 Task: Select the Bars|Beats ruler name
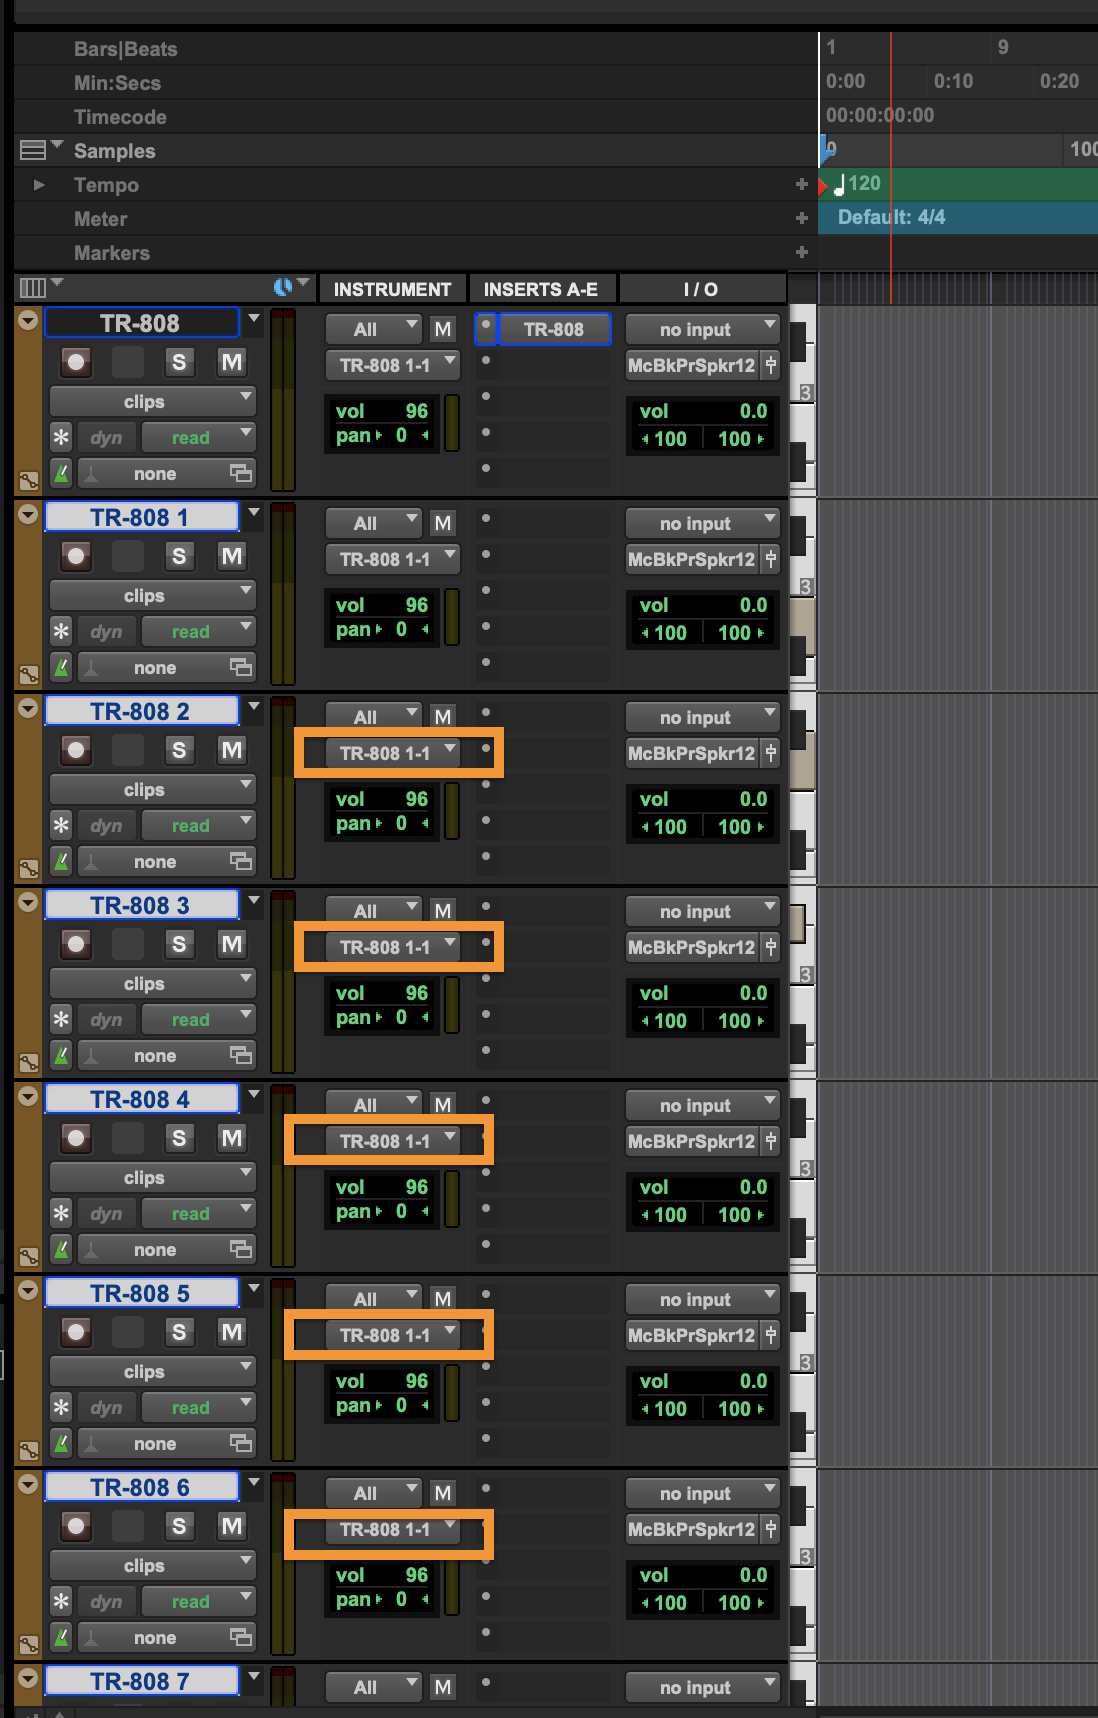click(126, 49)
